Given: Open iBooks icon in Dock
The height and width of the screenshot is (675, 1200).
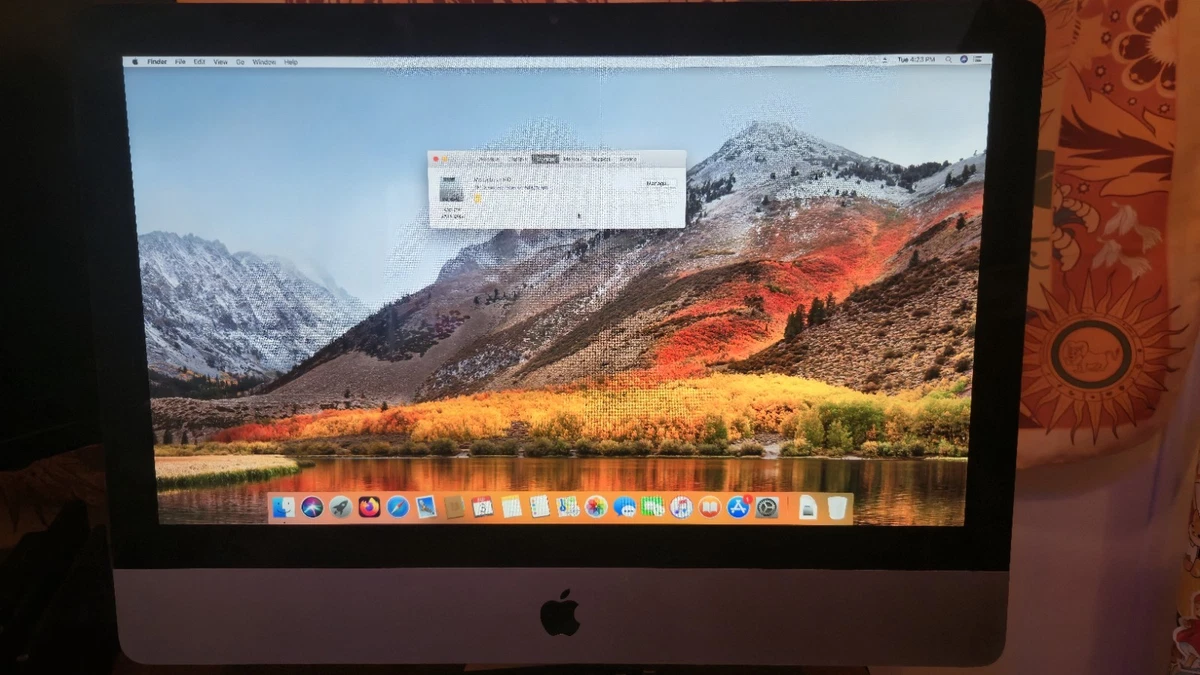Looking at the screenshot, I should tap(709, 507).
